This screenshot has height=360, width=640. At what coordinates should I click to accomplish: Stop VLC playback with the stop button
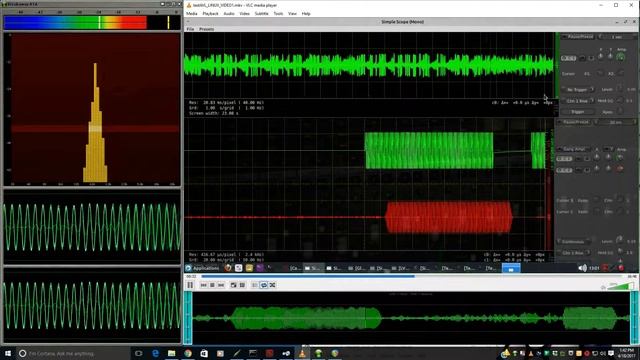(212, 285)
